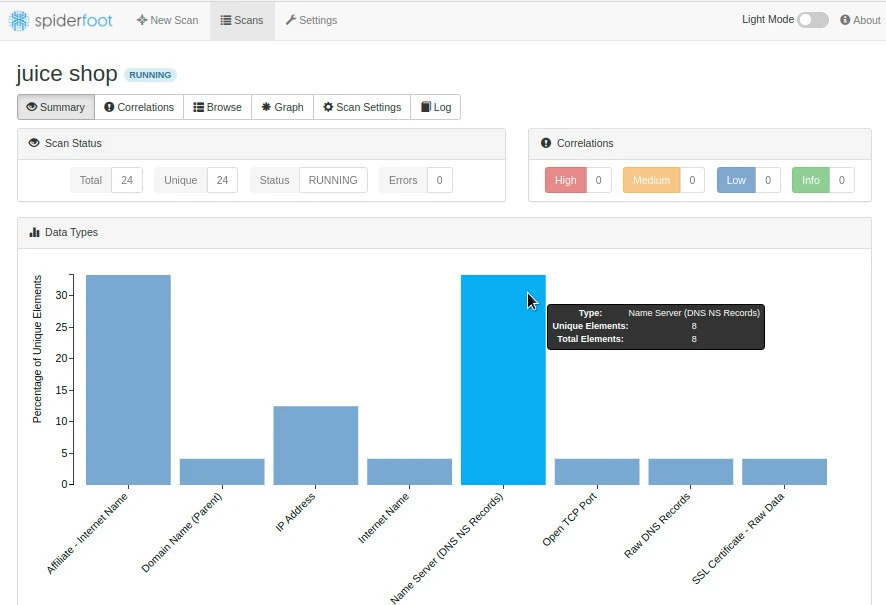Open the Browse tab

pyautogui.click(x=217, y=107)
